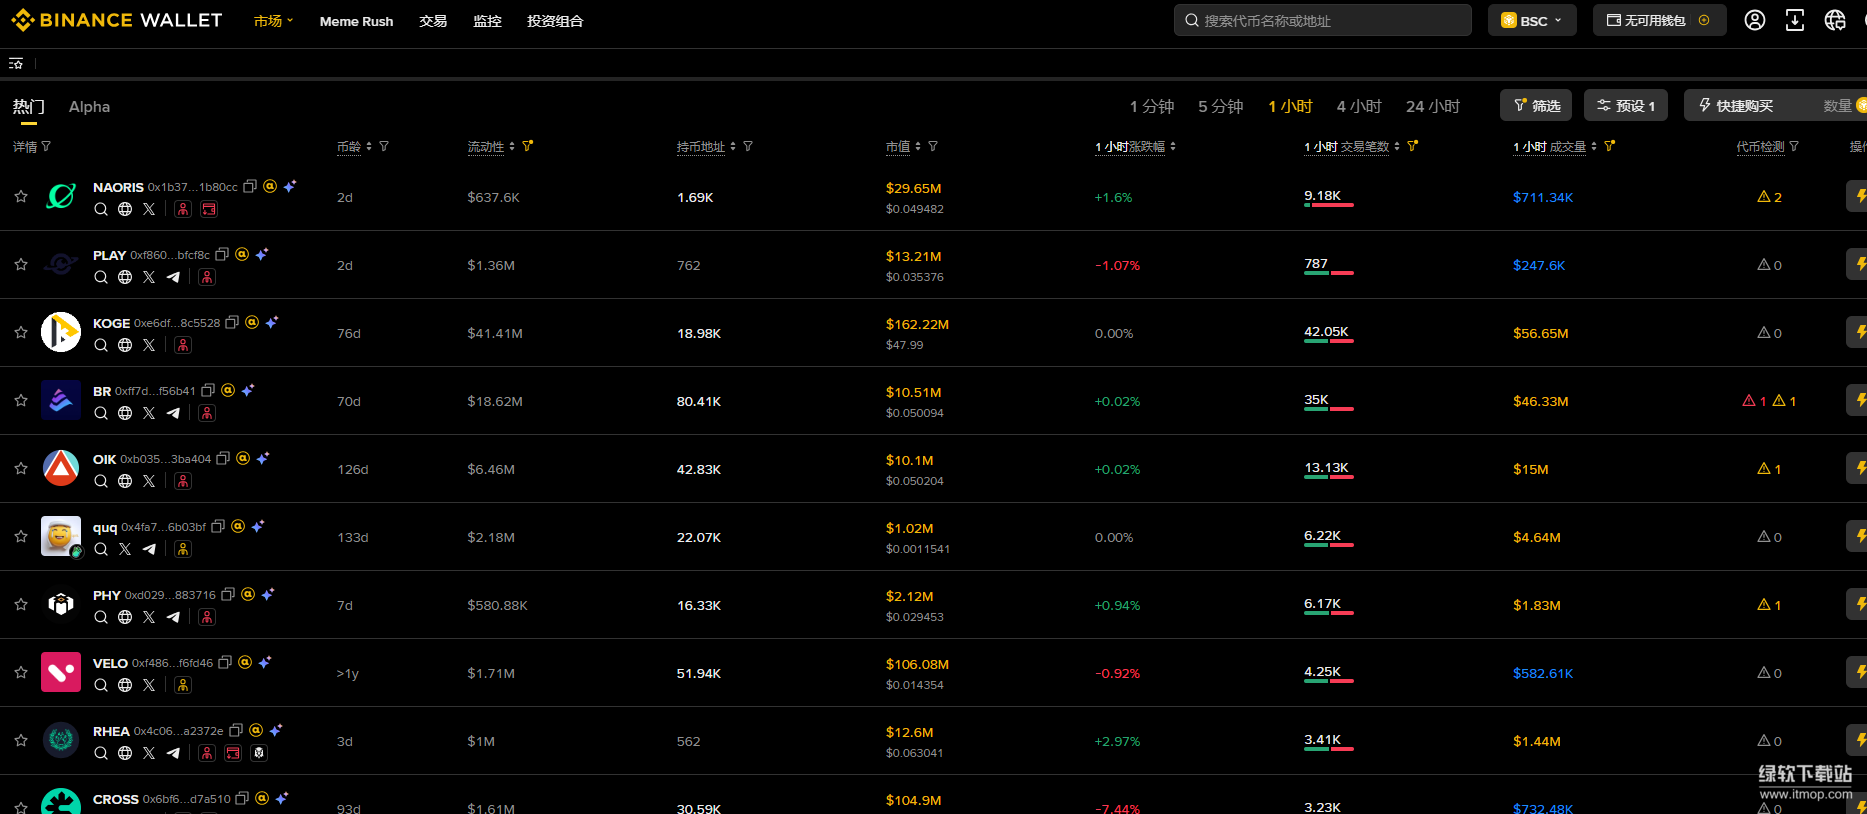
Task: Click the NAORIS AI sparkle icon
Action: coord(290,186)
